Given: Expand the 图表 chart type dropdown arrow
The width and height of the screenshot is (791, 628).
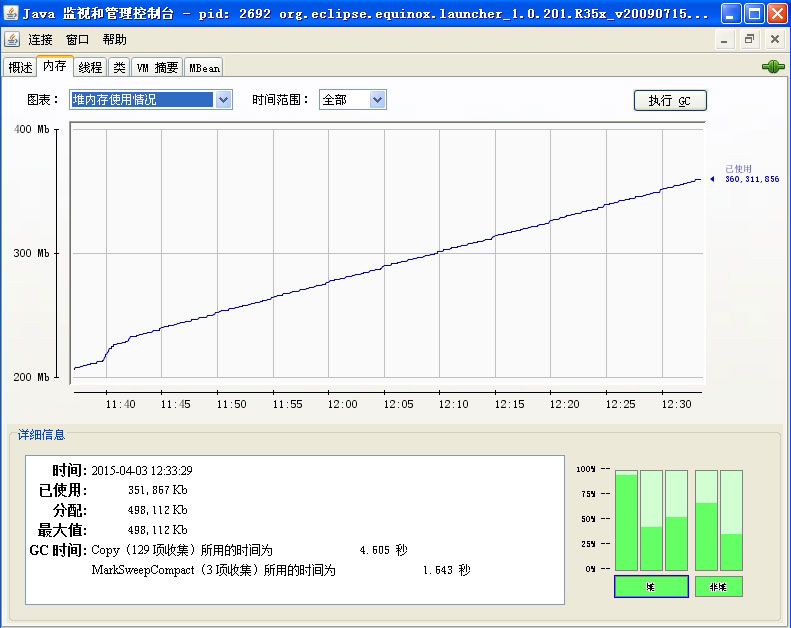Looking at the screenshot, I should pos(223,100).
